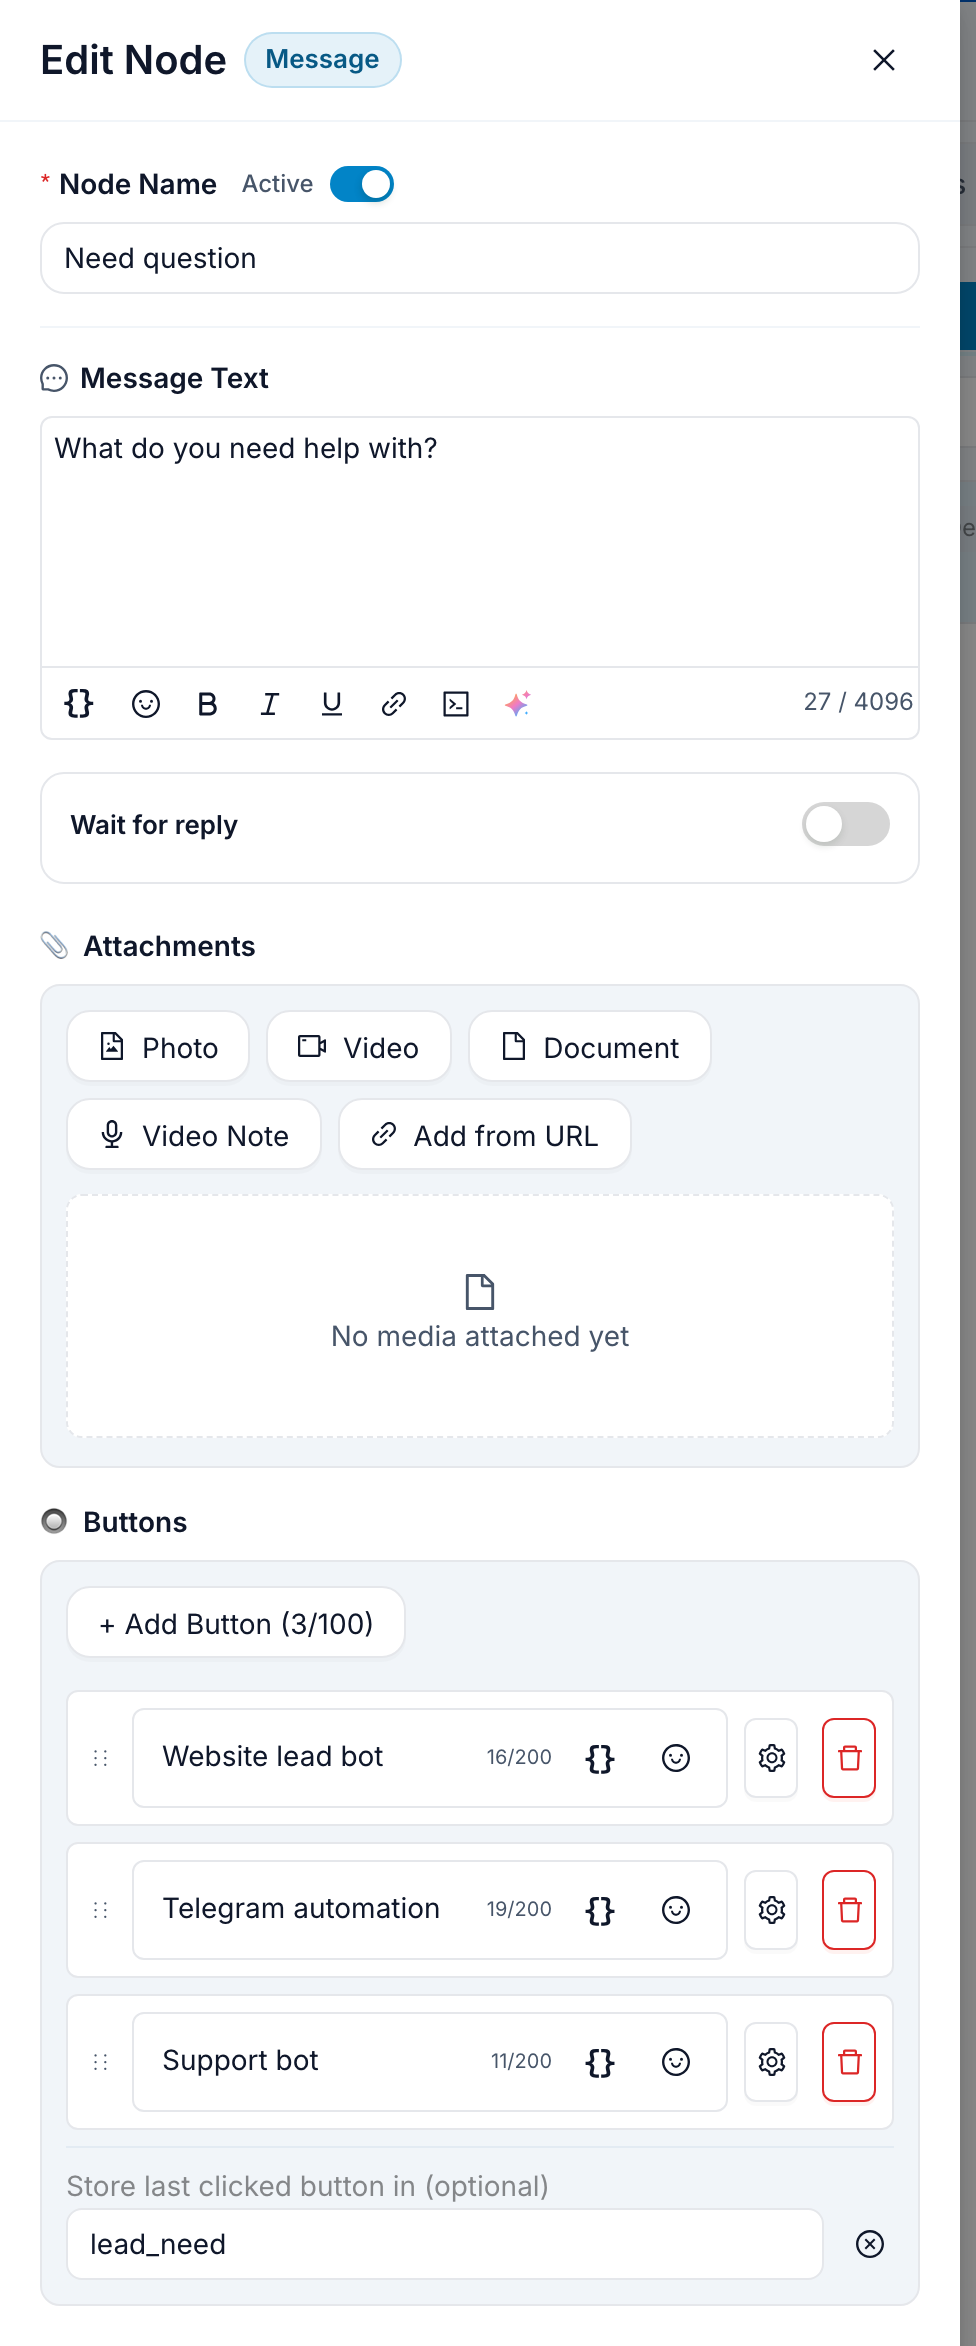Open settings for Website lead bot button
976x2346 pixels.
771,1758
